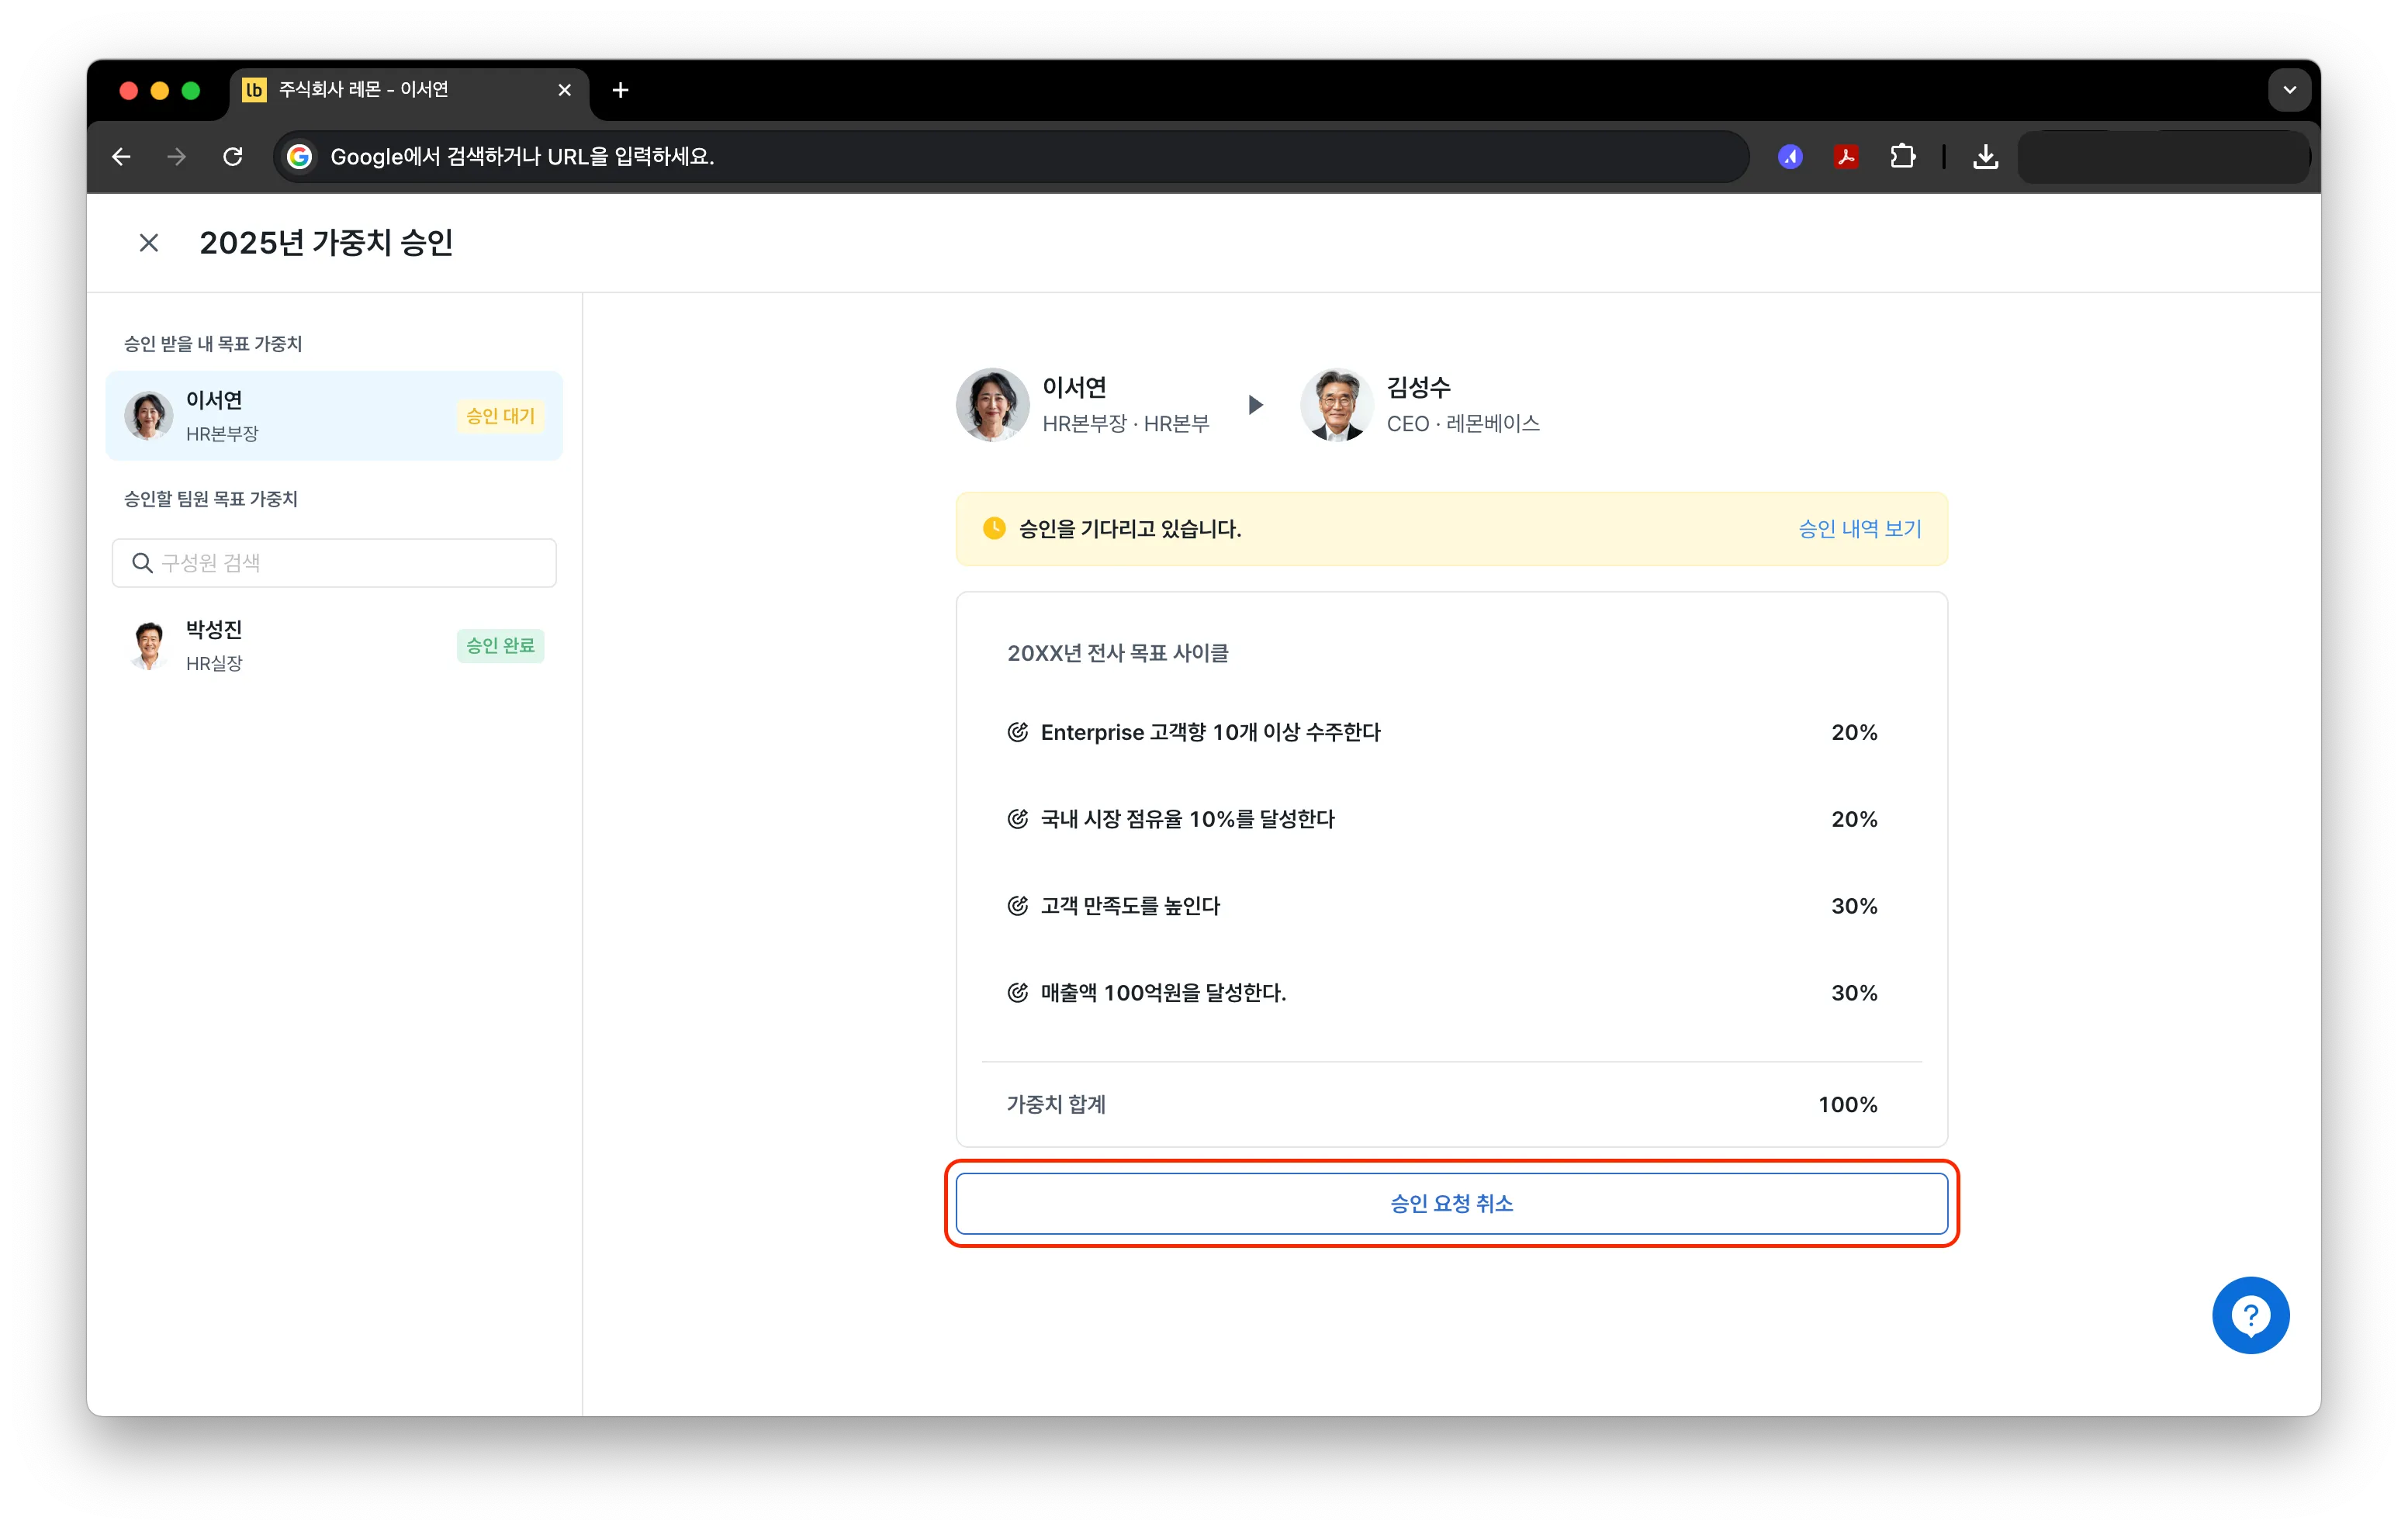Screen dimensions: 2408x1531
Task: Click the 승인 대기 status badge
Action: coord(500,416)
